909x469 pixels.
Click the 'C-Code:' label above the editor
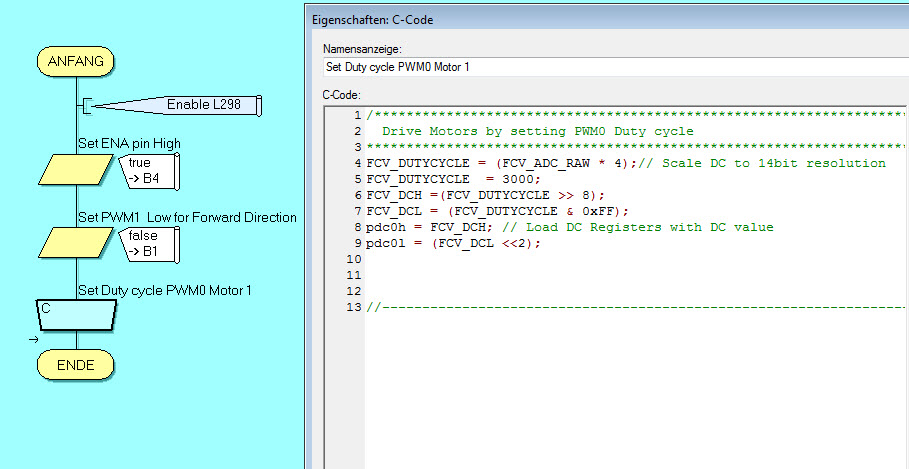342,94
